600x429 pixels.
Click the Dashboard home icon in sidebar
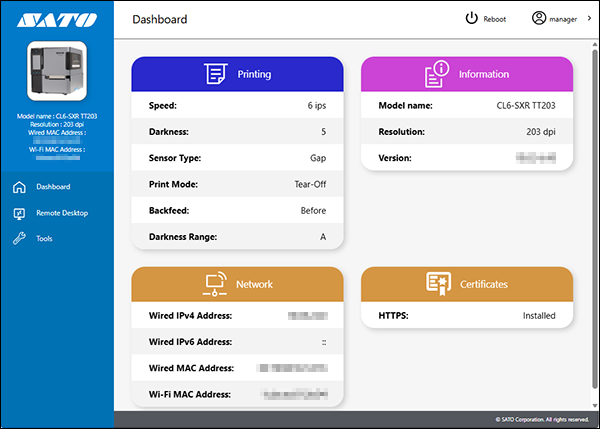point(18,187)
